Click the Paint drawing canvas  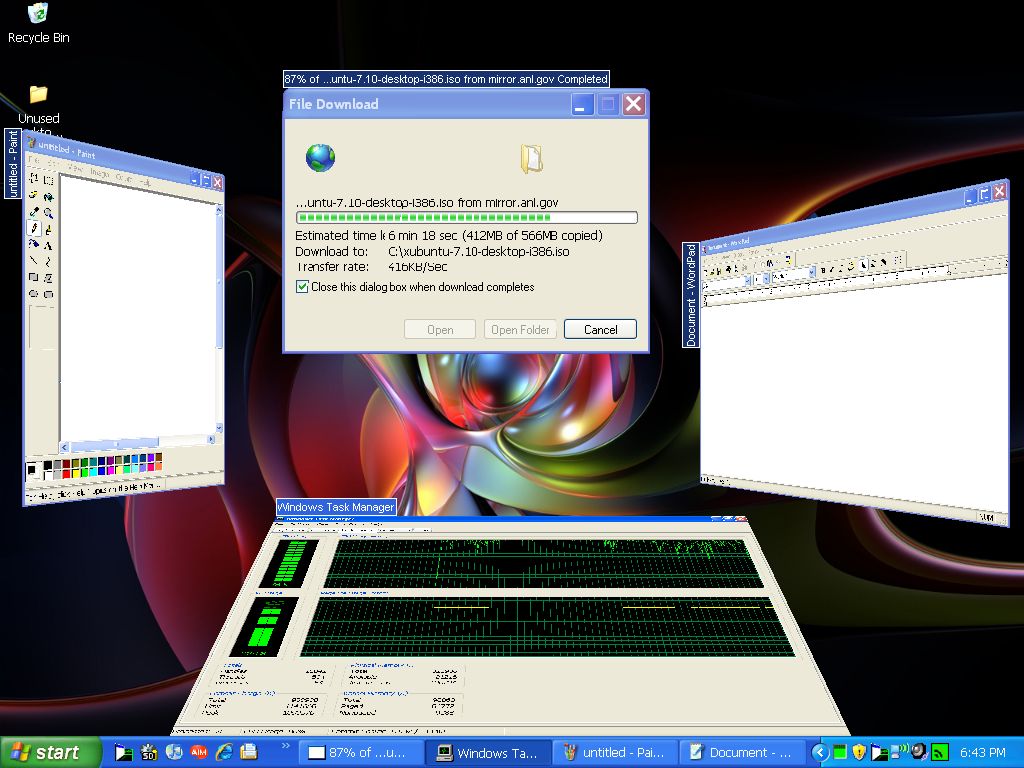[137, 313]
